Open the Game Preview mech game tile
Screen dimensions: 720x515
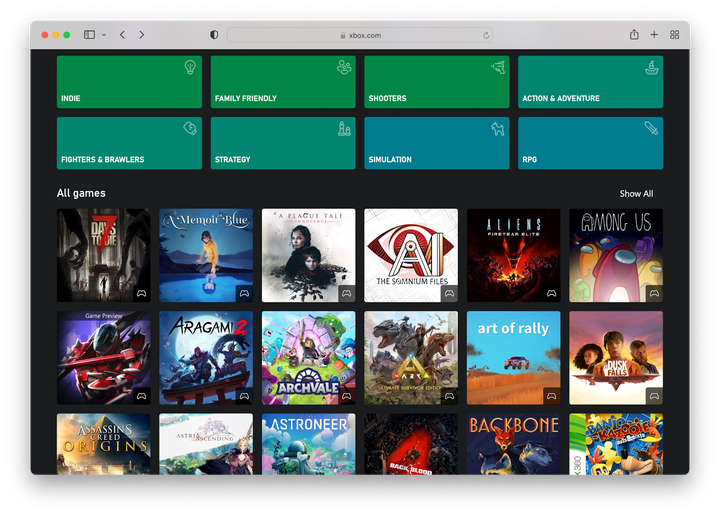pyautogui.click(x=103, y=358)
